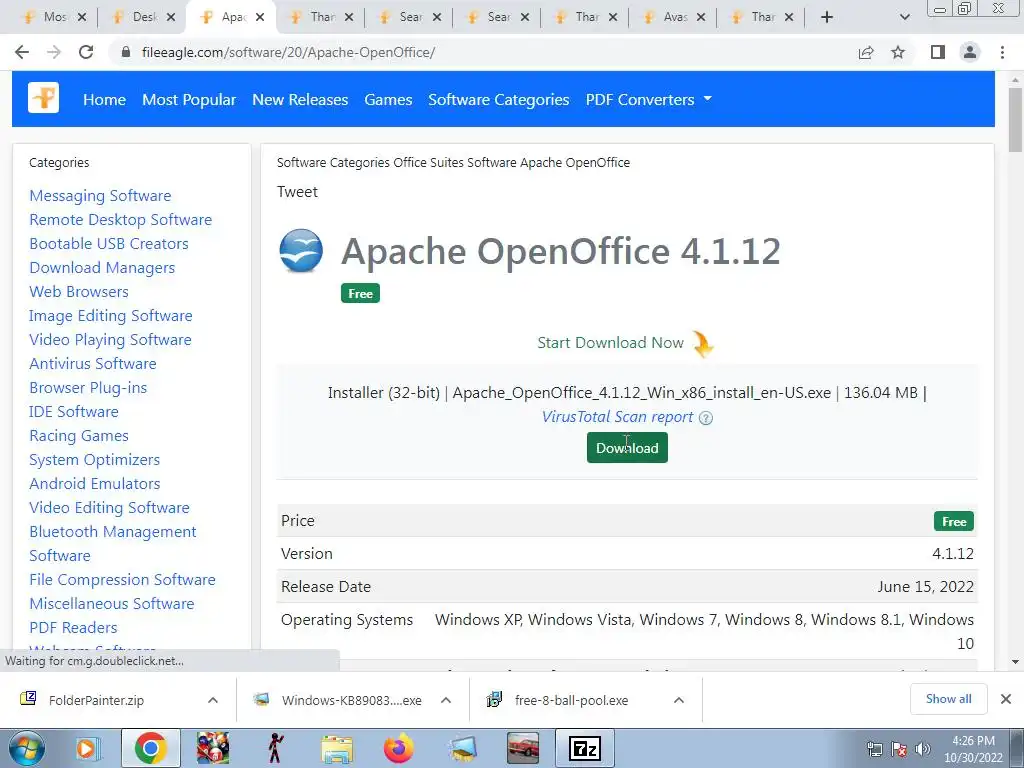Click the FileEagle logo in navbar
This screenshot has height=768, width=1024.
[x=43, y=98]
